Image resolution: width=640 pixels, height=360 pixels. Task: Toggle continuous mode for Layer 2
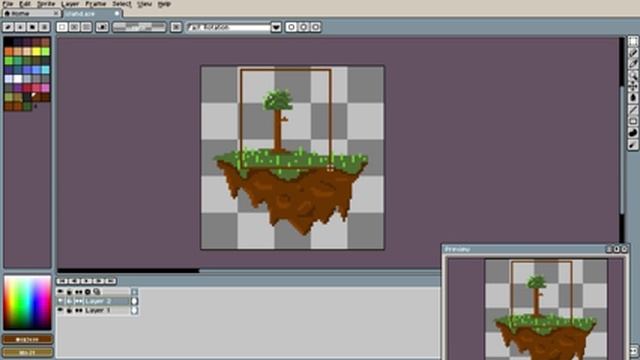click(79, 301)
